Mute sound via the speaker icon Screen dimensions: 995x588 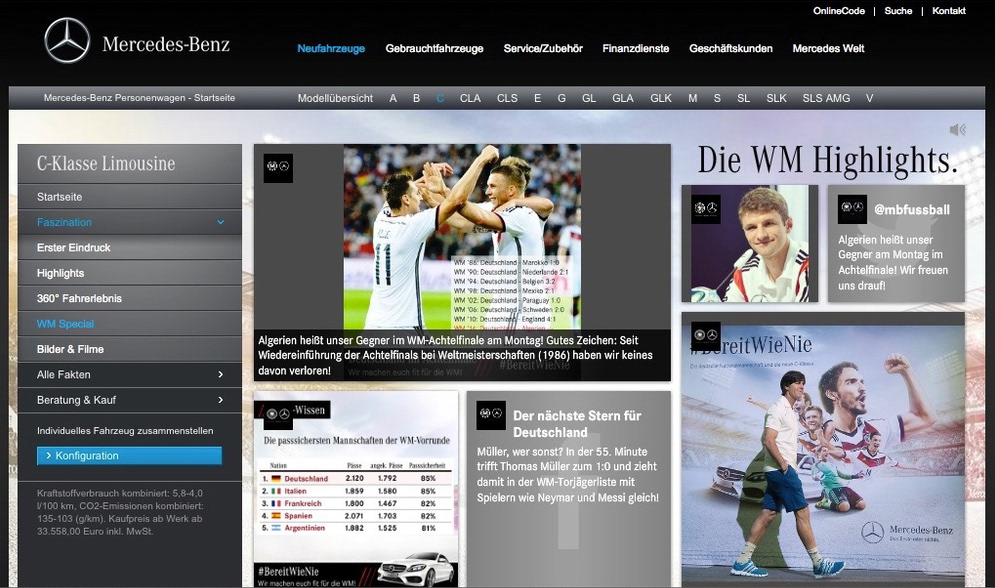click(958, 130)
